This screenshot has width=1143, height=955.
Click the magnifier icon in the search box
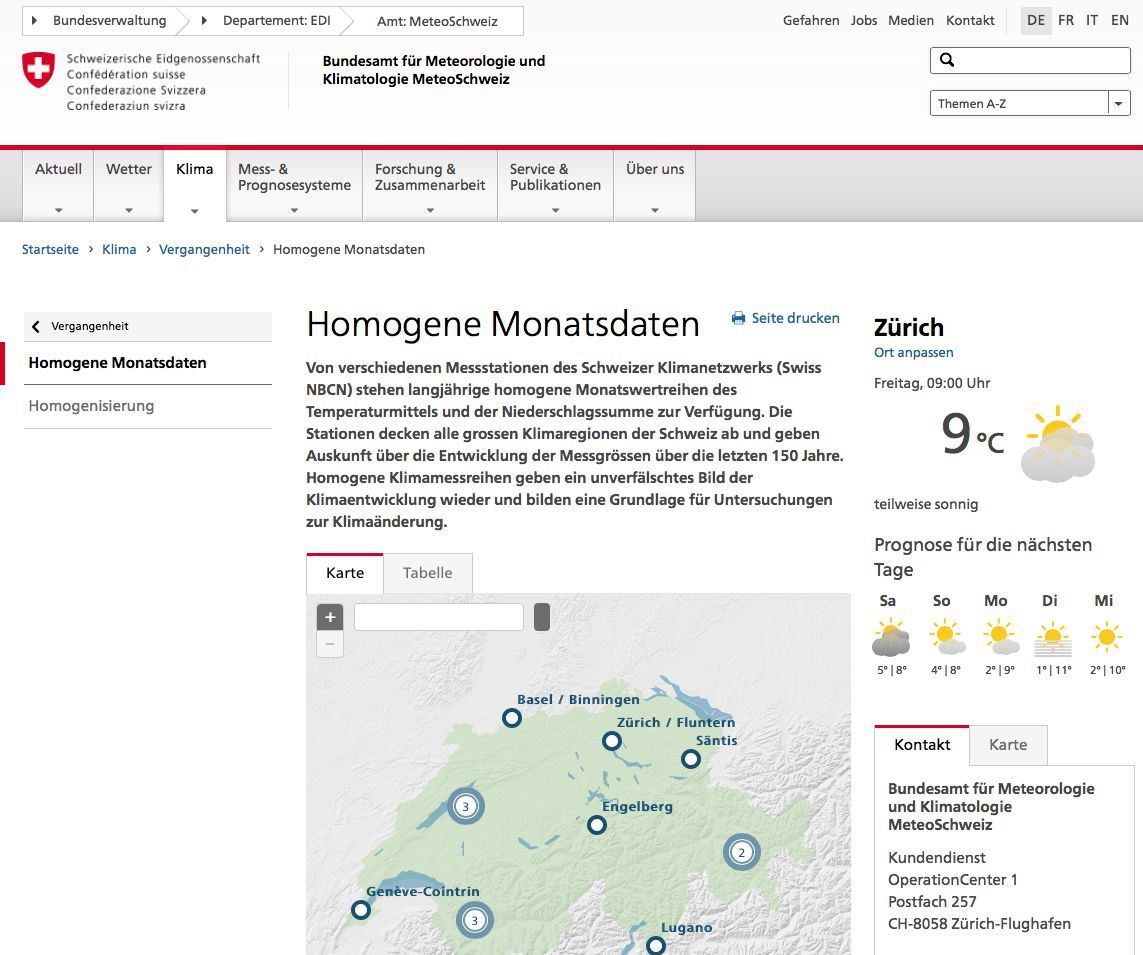pos(946,60)
